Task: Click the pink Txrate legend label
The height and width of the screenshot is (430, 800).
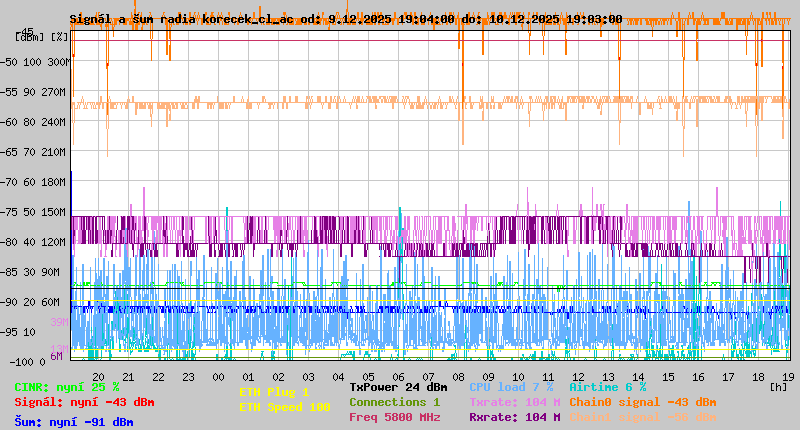Action: pyautogui.click(x=514, y=402)
